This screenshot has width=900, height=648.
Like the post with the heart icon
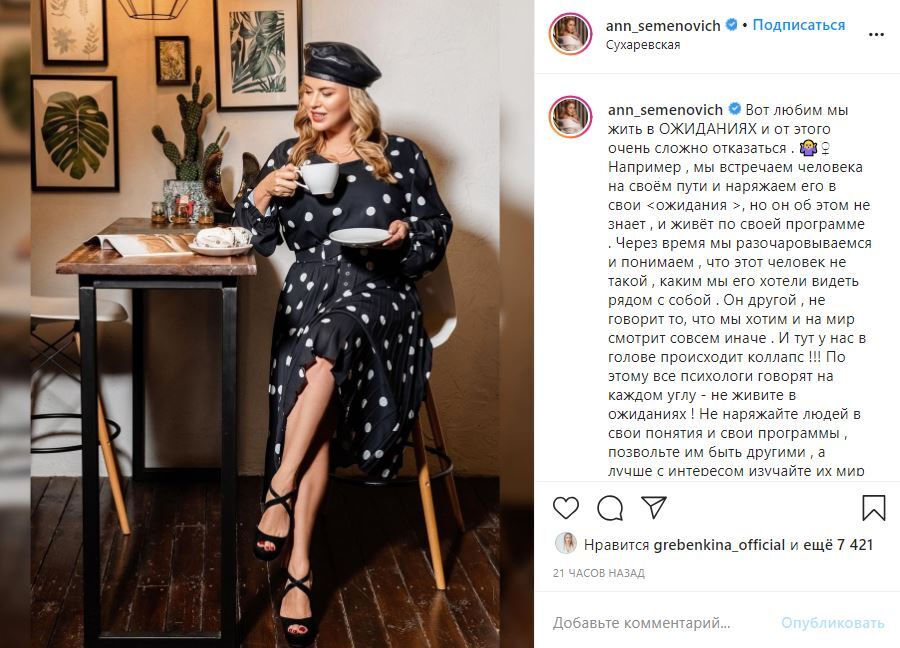565,508
